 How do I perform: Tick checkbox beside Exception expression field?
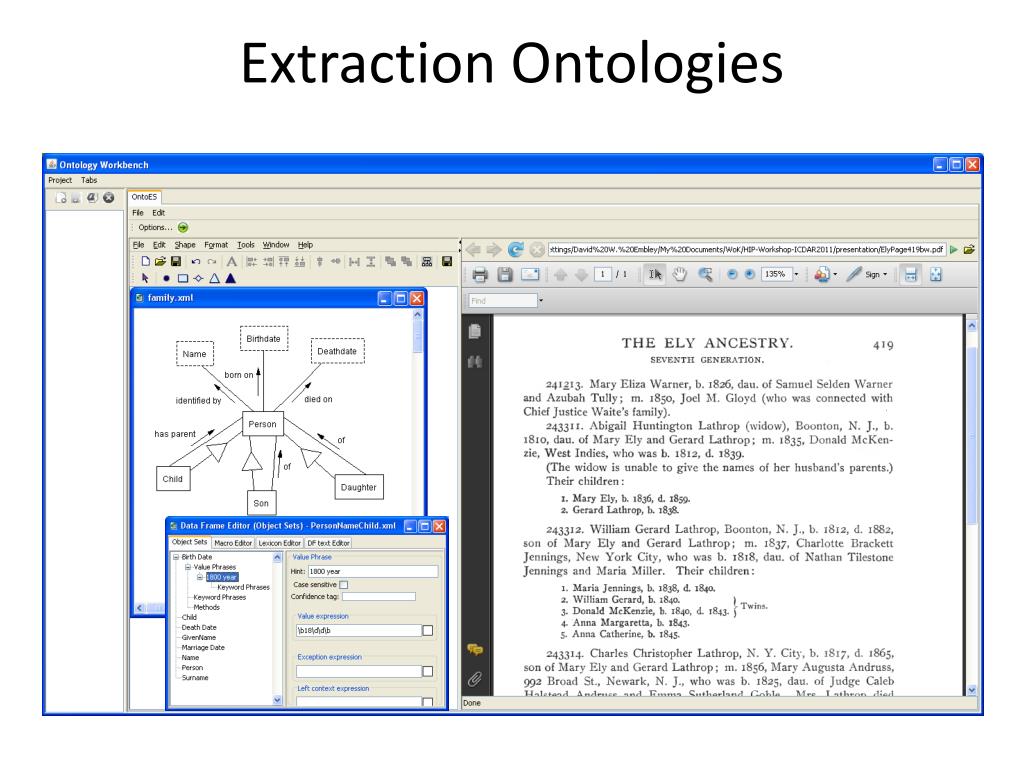point(428,671)
